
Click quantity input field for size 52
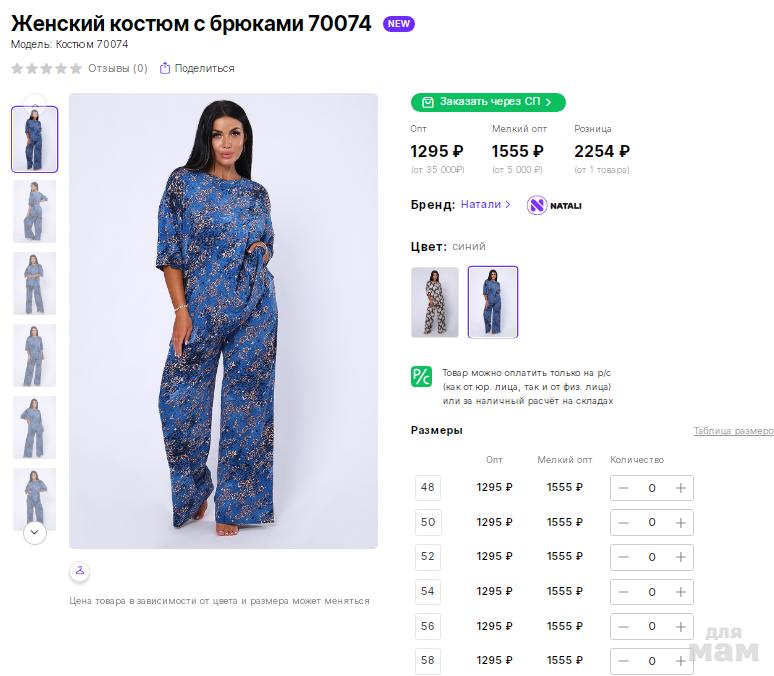coord(652,557)
